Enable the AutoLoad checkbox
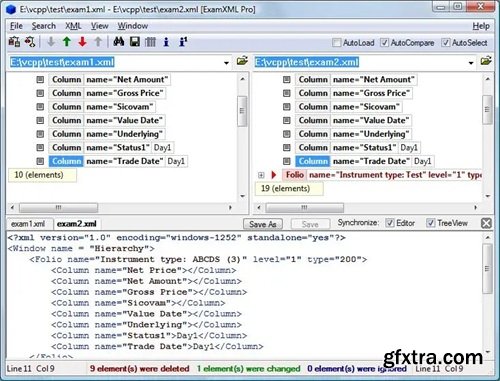 [x=337, y=43]
